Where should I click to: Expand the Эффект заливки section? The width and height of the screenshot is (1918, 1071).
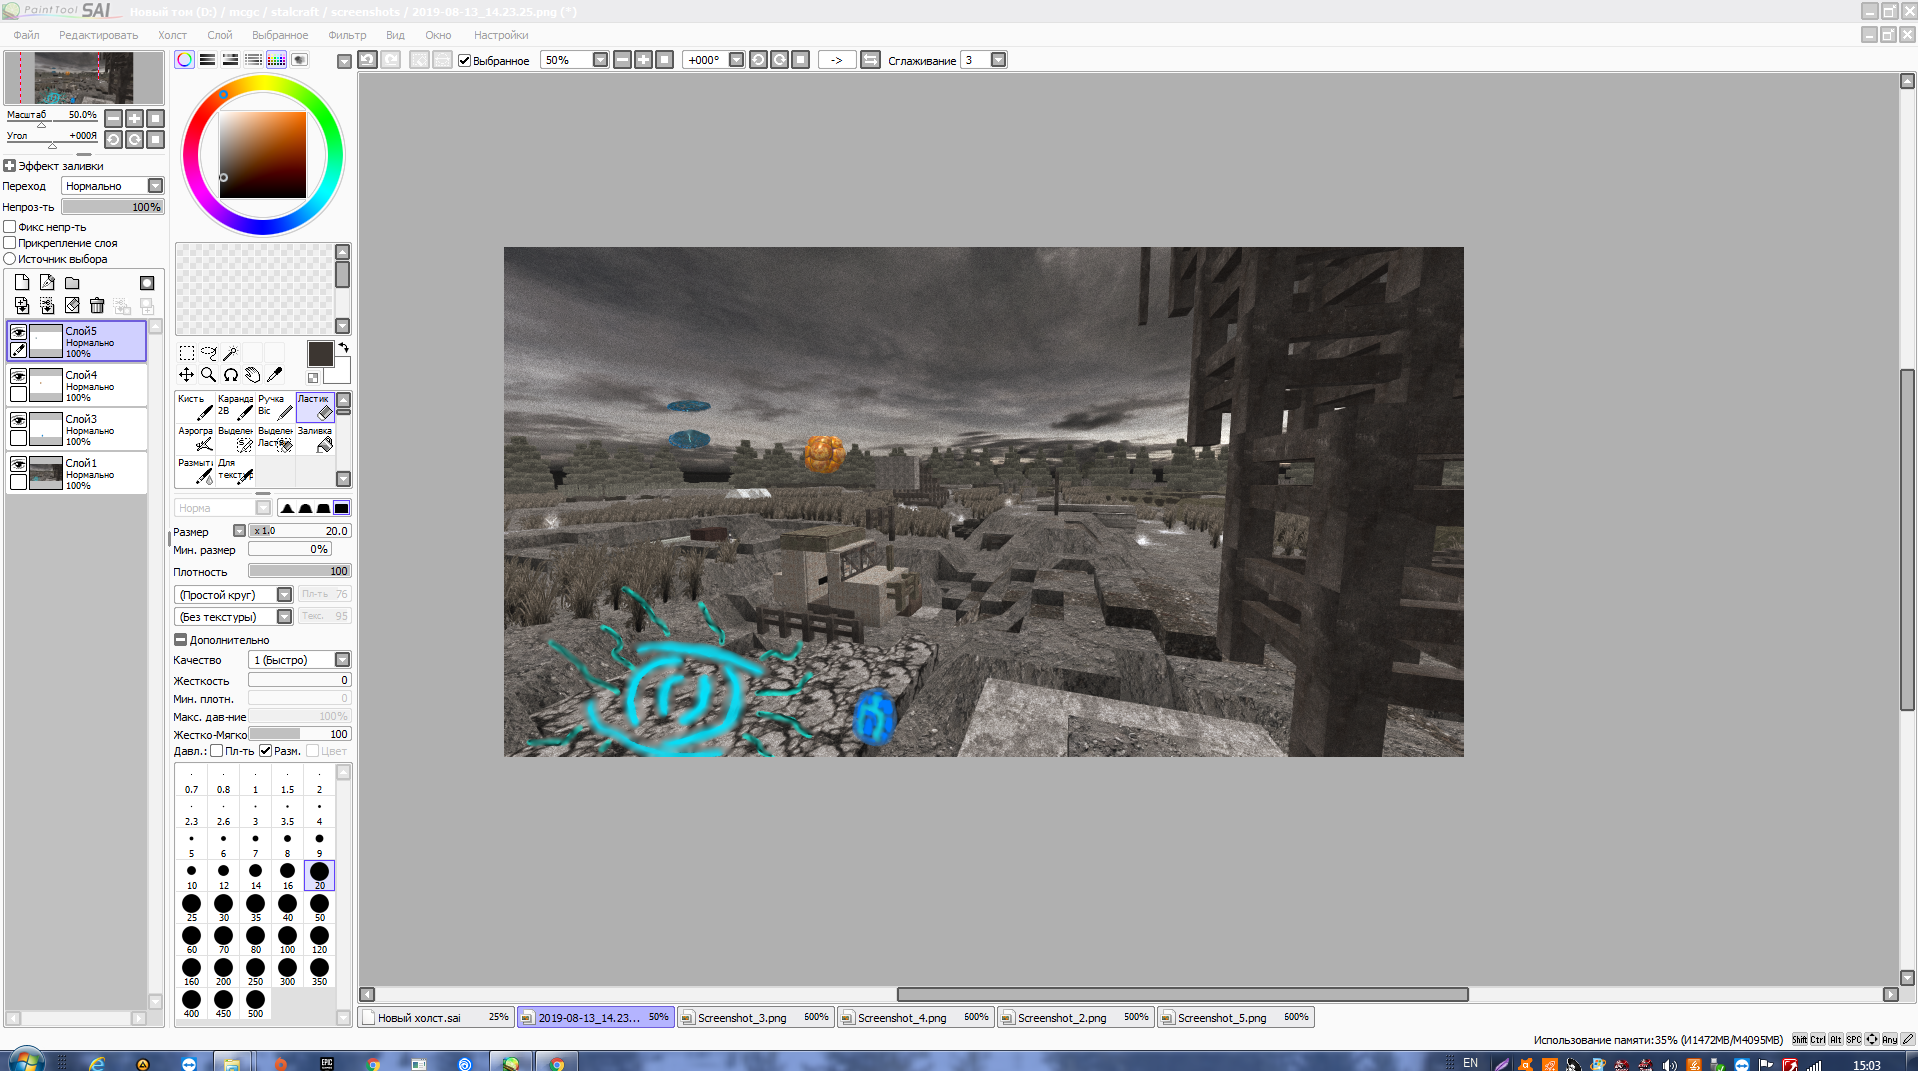click(x=10, y=166)
